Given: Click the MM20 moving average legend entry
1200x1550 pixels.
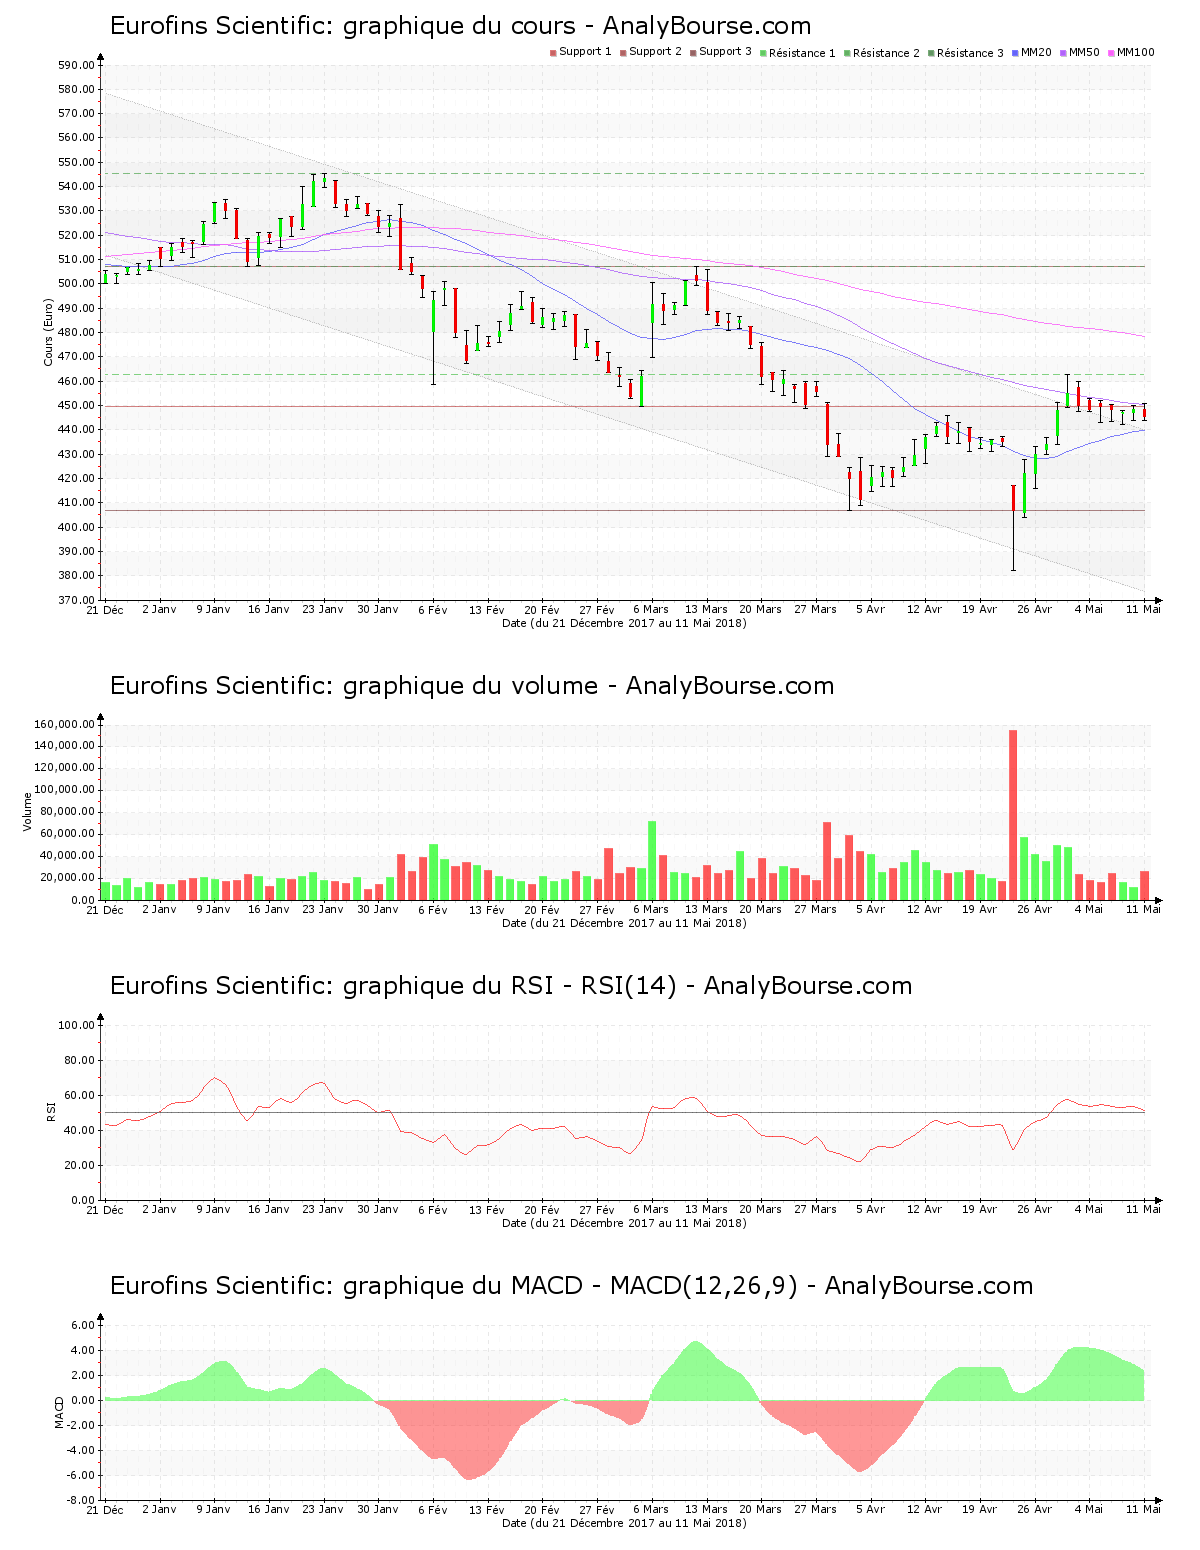Looking at the screenshot, I should 1032,52.
